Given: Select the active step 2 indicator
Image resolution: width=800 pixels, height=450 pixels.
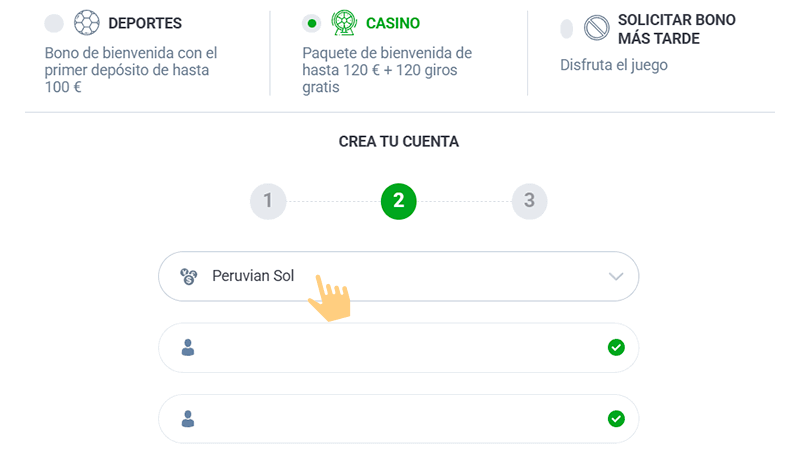Looking at the screenshot, I should 398,201.
